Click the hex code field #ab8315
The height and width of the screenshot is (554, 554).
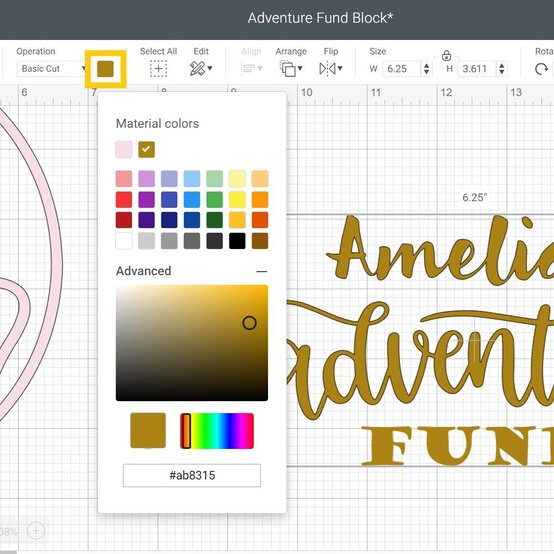[192, 475]
